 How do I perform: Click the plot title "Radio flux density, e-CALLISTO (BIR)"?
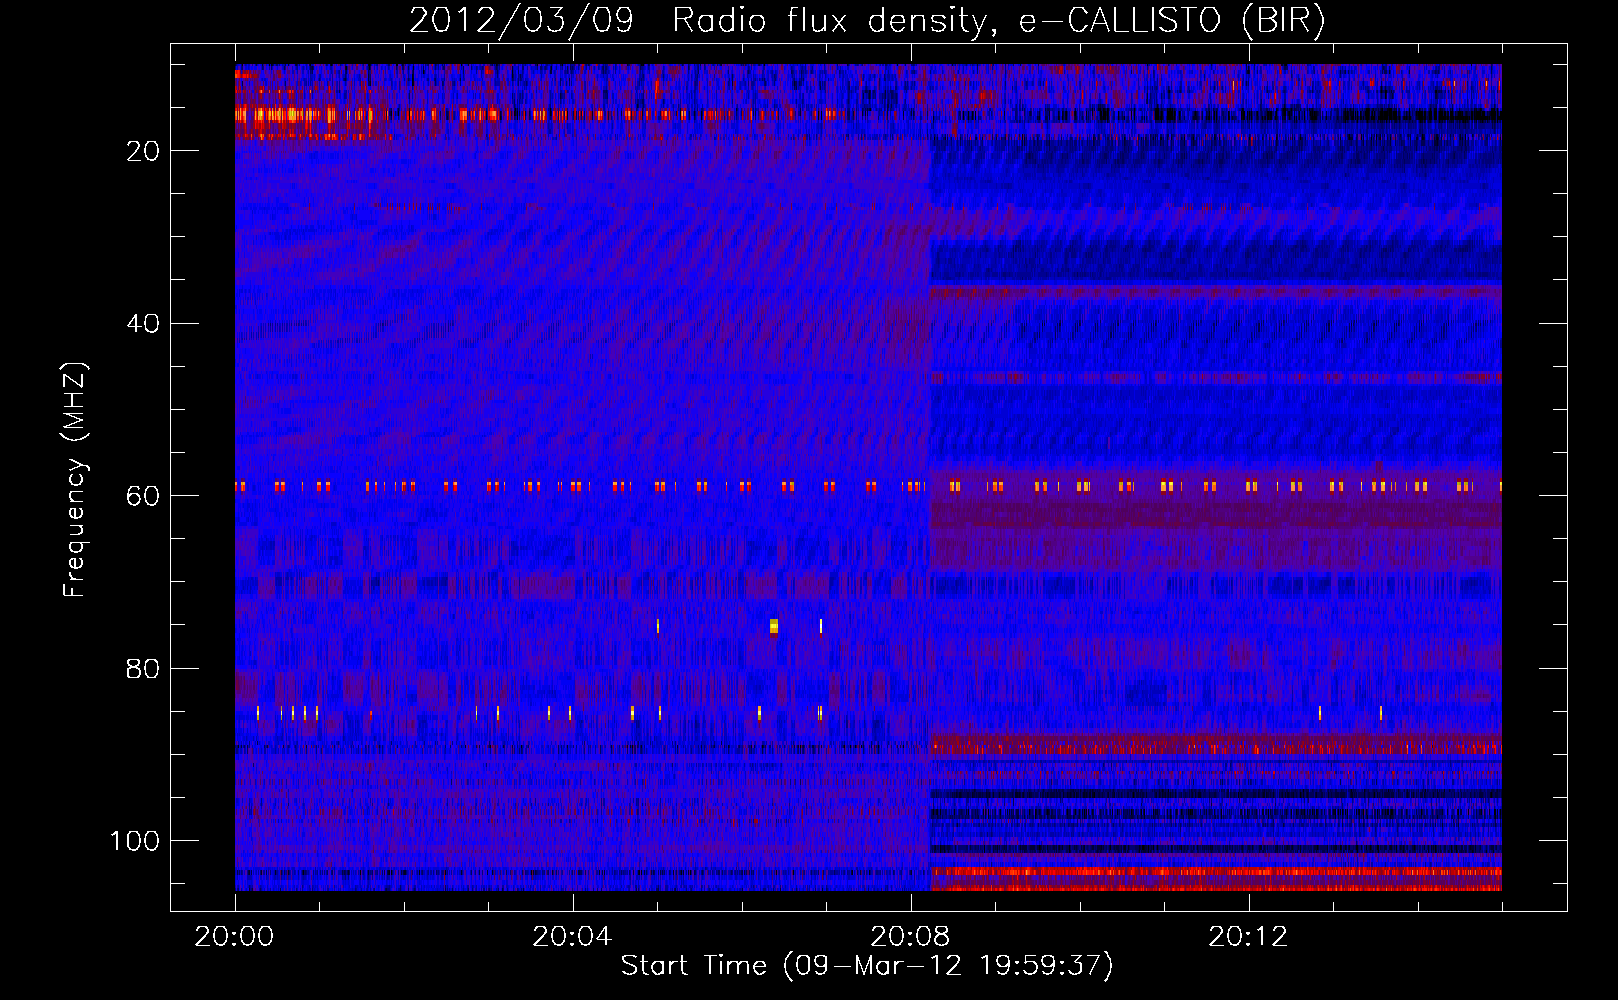998,21
